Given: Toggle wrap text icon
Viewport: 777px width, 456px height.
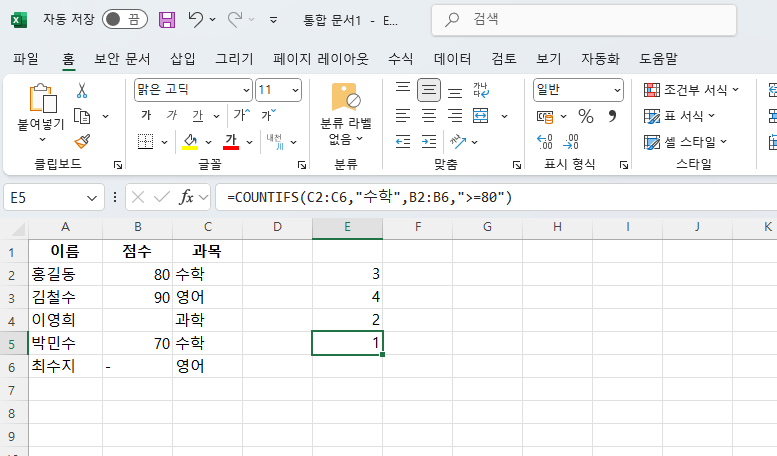Looking at the screenshot, I should [x=481, y=90].
